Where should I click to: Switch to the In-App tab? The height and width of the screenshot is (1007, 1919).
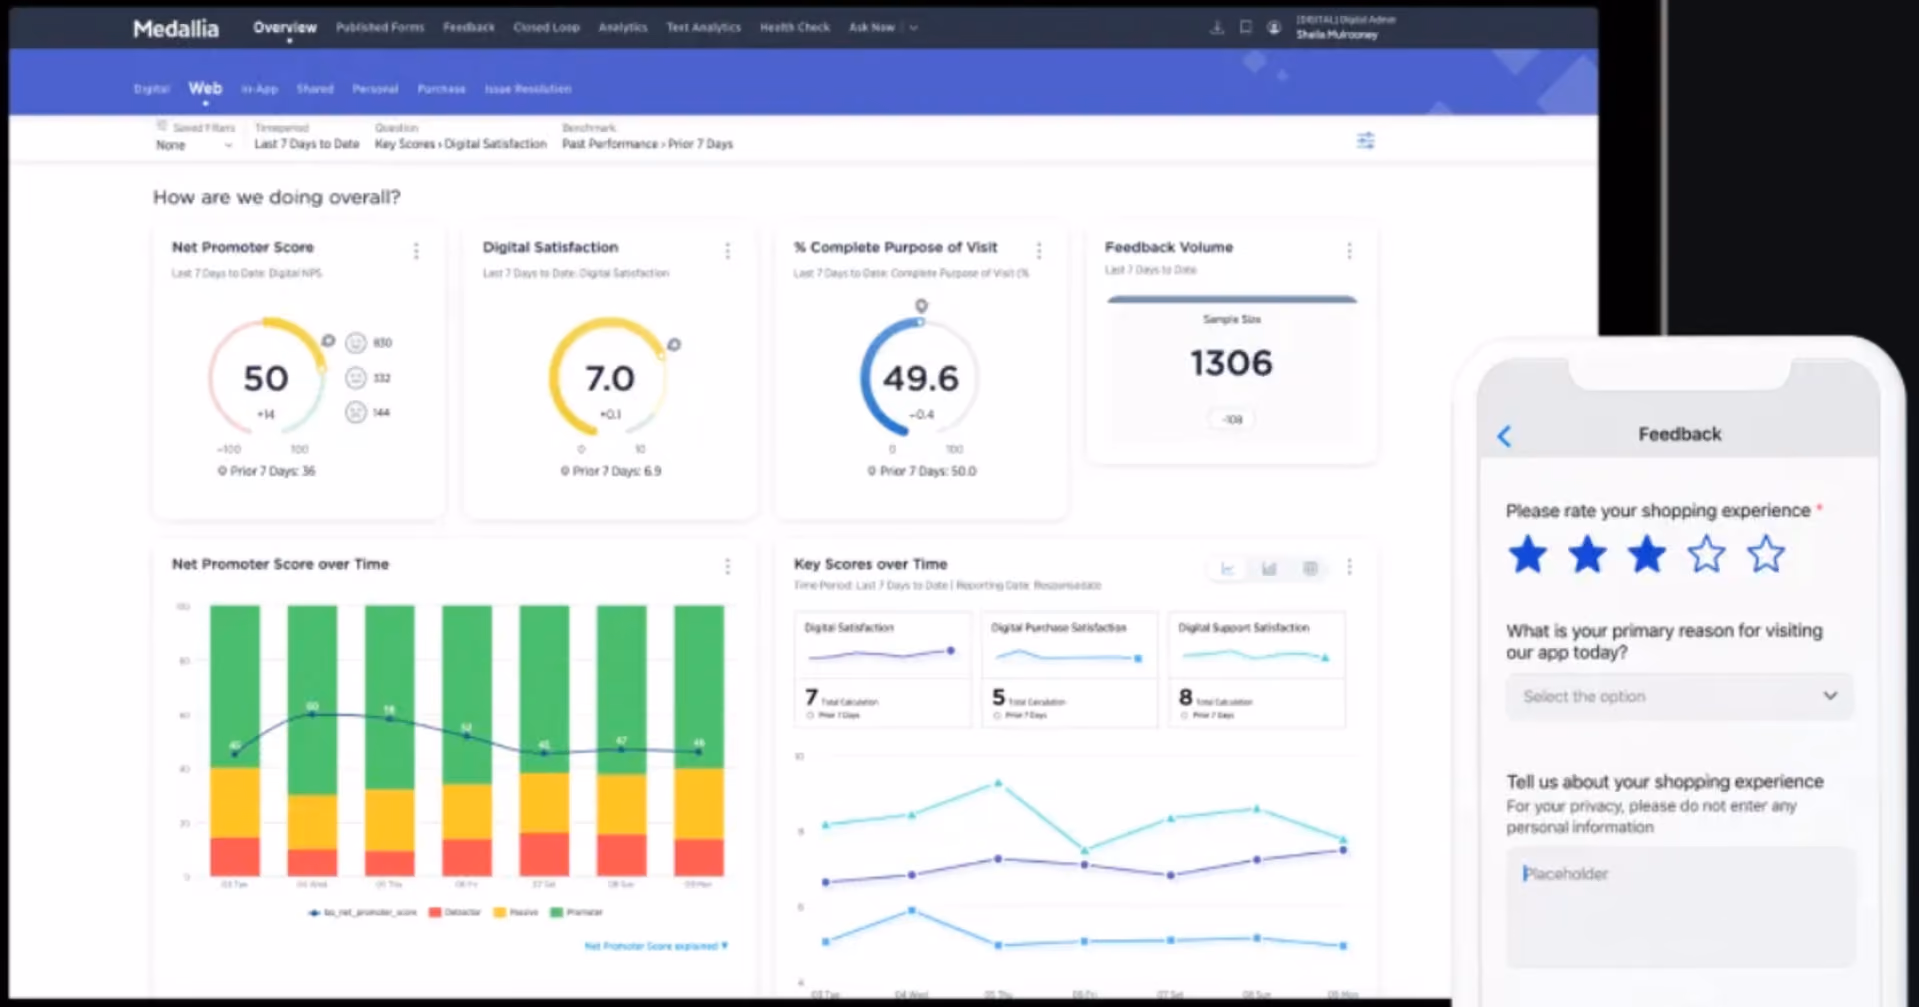(x=259, y=89)
